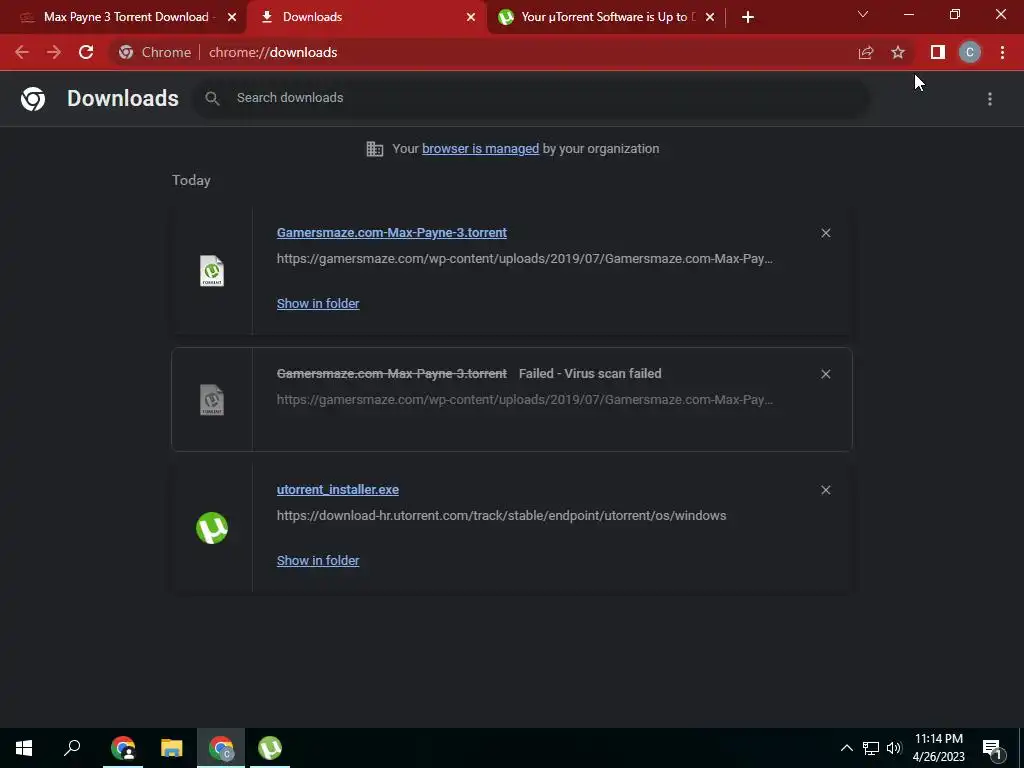The height and width of the screenshot is (768, 1024).
Task: Click the torrent file icon of first download
Action: [x=212, y=270]
